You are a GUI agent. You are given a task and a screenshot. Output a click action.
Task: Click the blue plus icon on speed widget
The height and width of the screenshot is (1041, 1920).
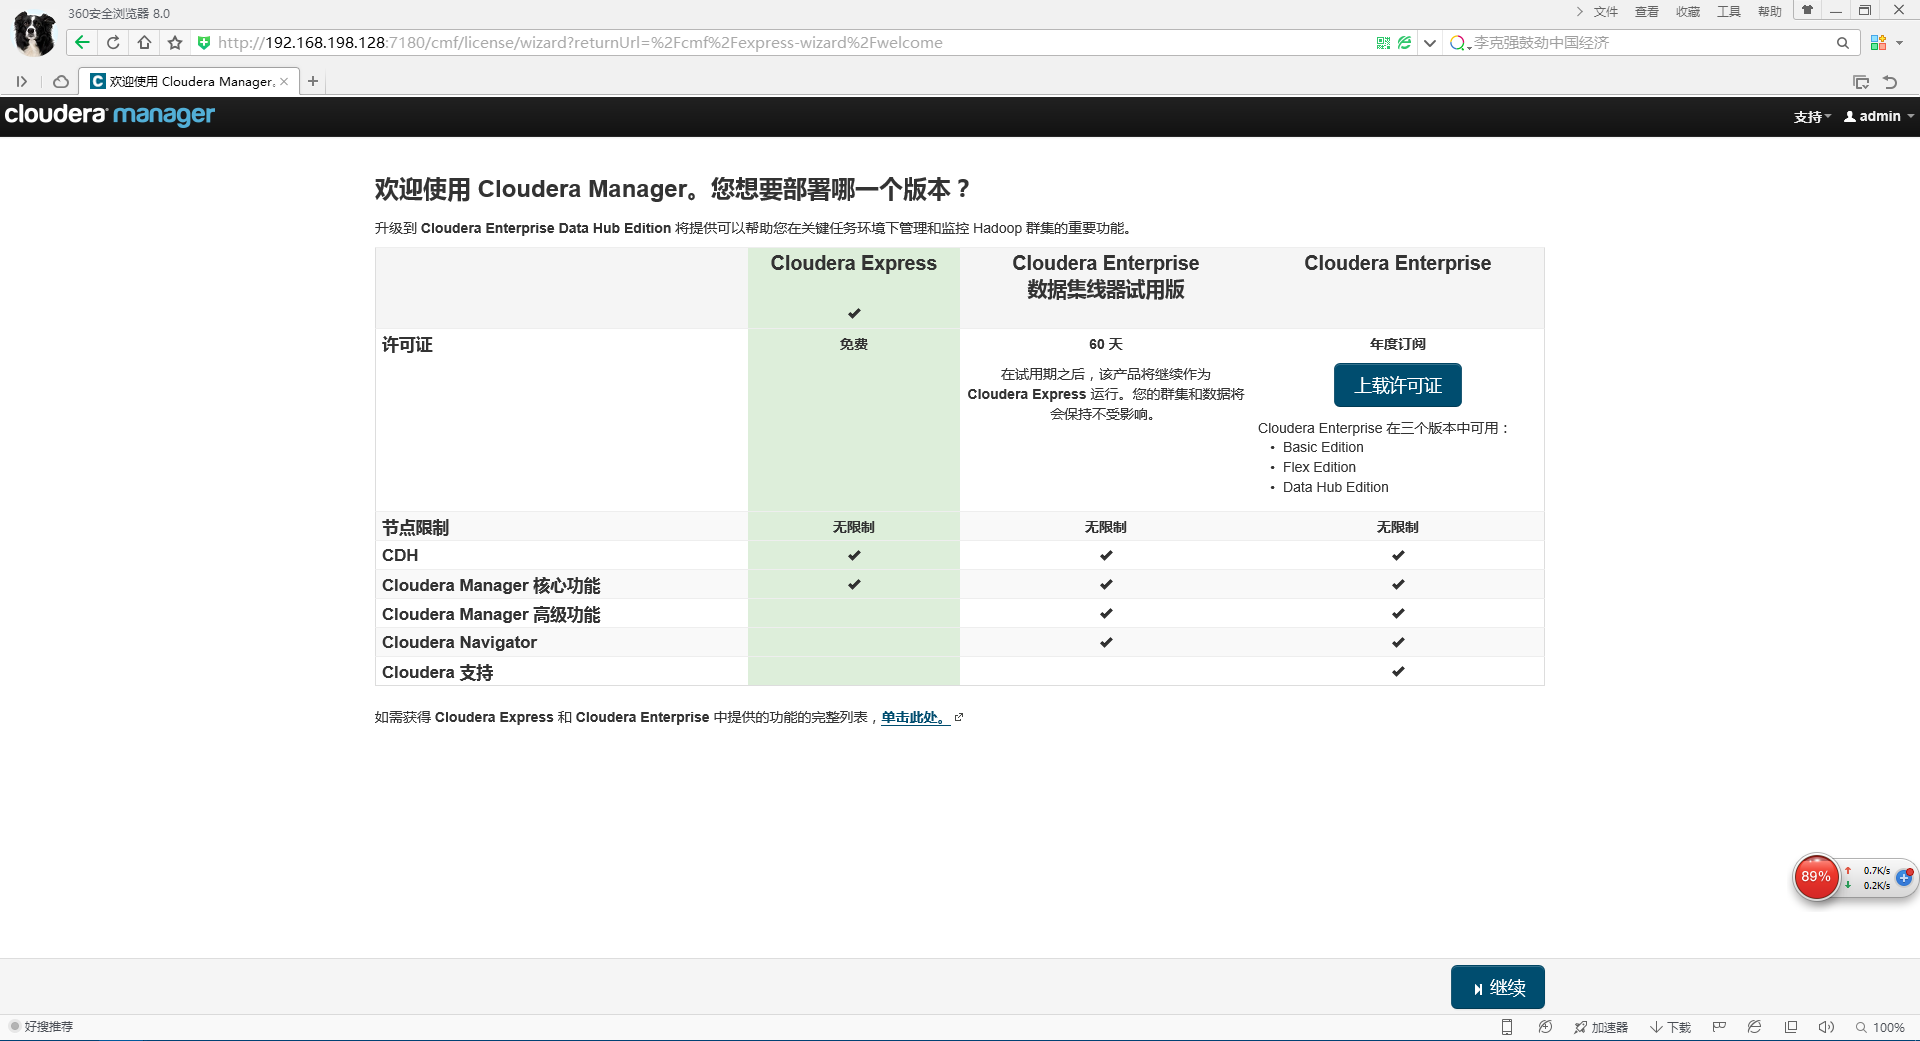pos(1904,877)
